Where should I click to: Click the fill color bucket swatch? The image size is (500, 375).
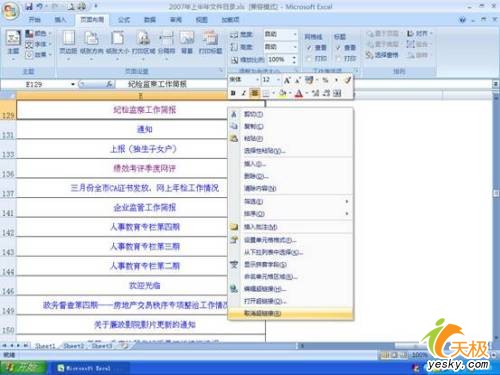(x=282, y=93)
